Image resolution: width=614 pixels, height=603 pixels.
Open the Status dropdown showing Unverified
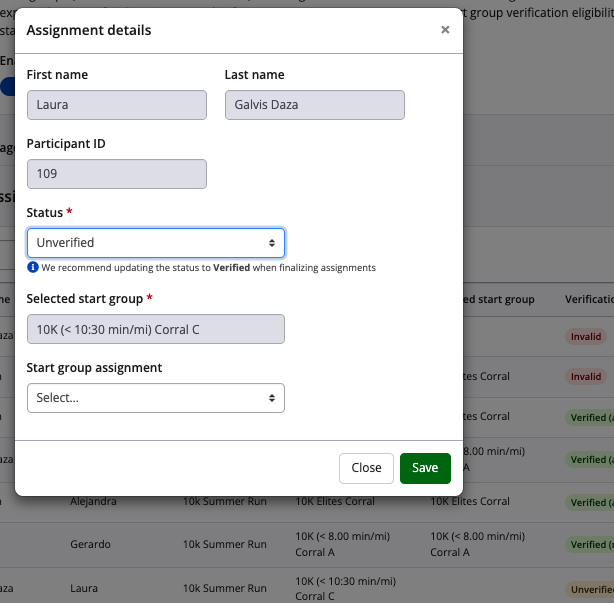point(155,243)
